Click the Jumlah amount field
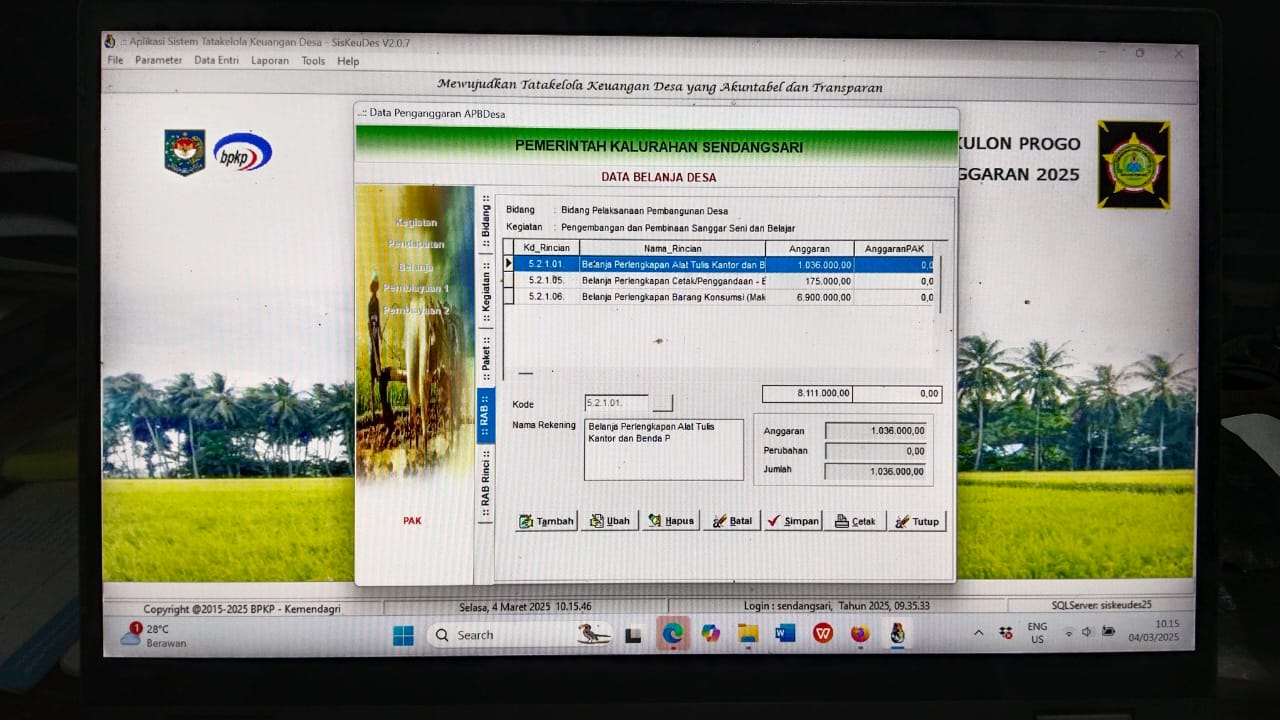The width and height of the screenshot is (1280, 720). coord(876,471)
